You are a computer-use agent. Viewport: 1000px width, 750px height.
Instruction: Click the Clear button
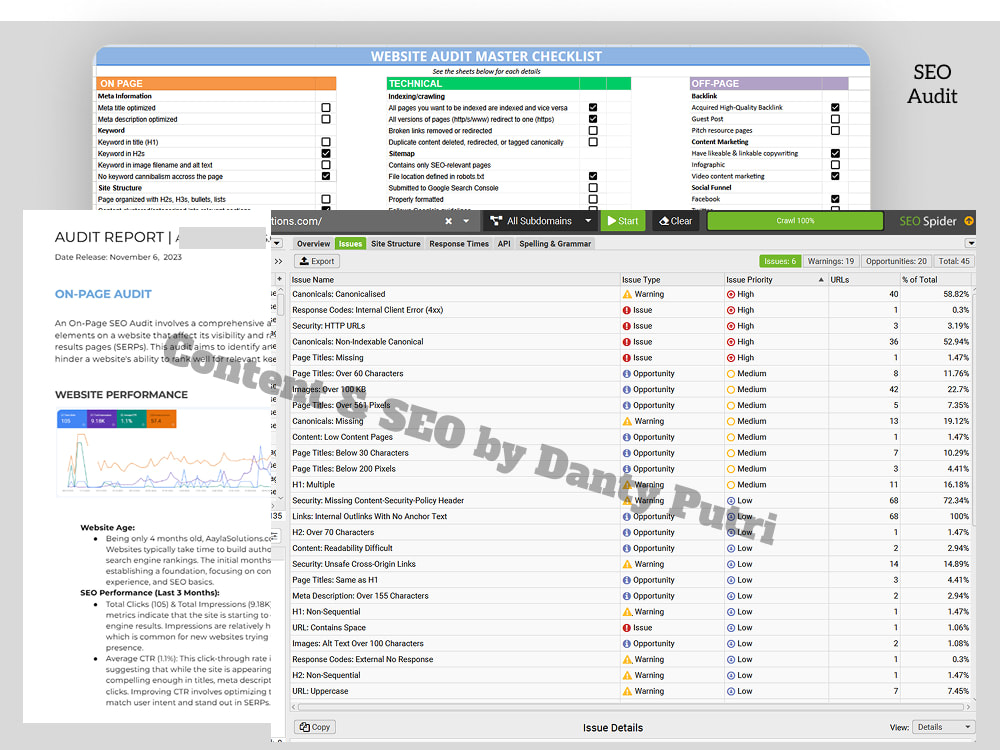(675, 221)
